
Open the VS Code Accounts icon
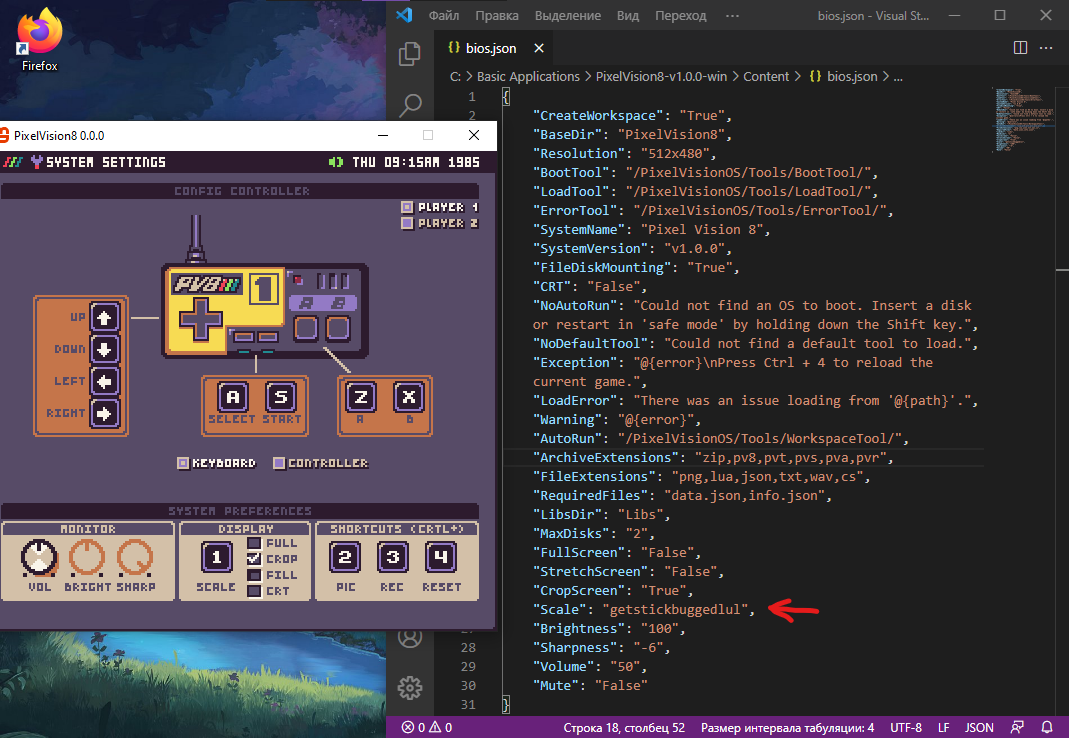pyautogui.click(x=410, y=638)
